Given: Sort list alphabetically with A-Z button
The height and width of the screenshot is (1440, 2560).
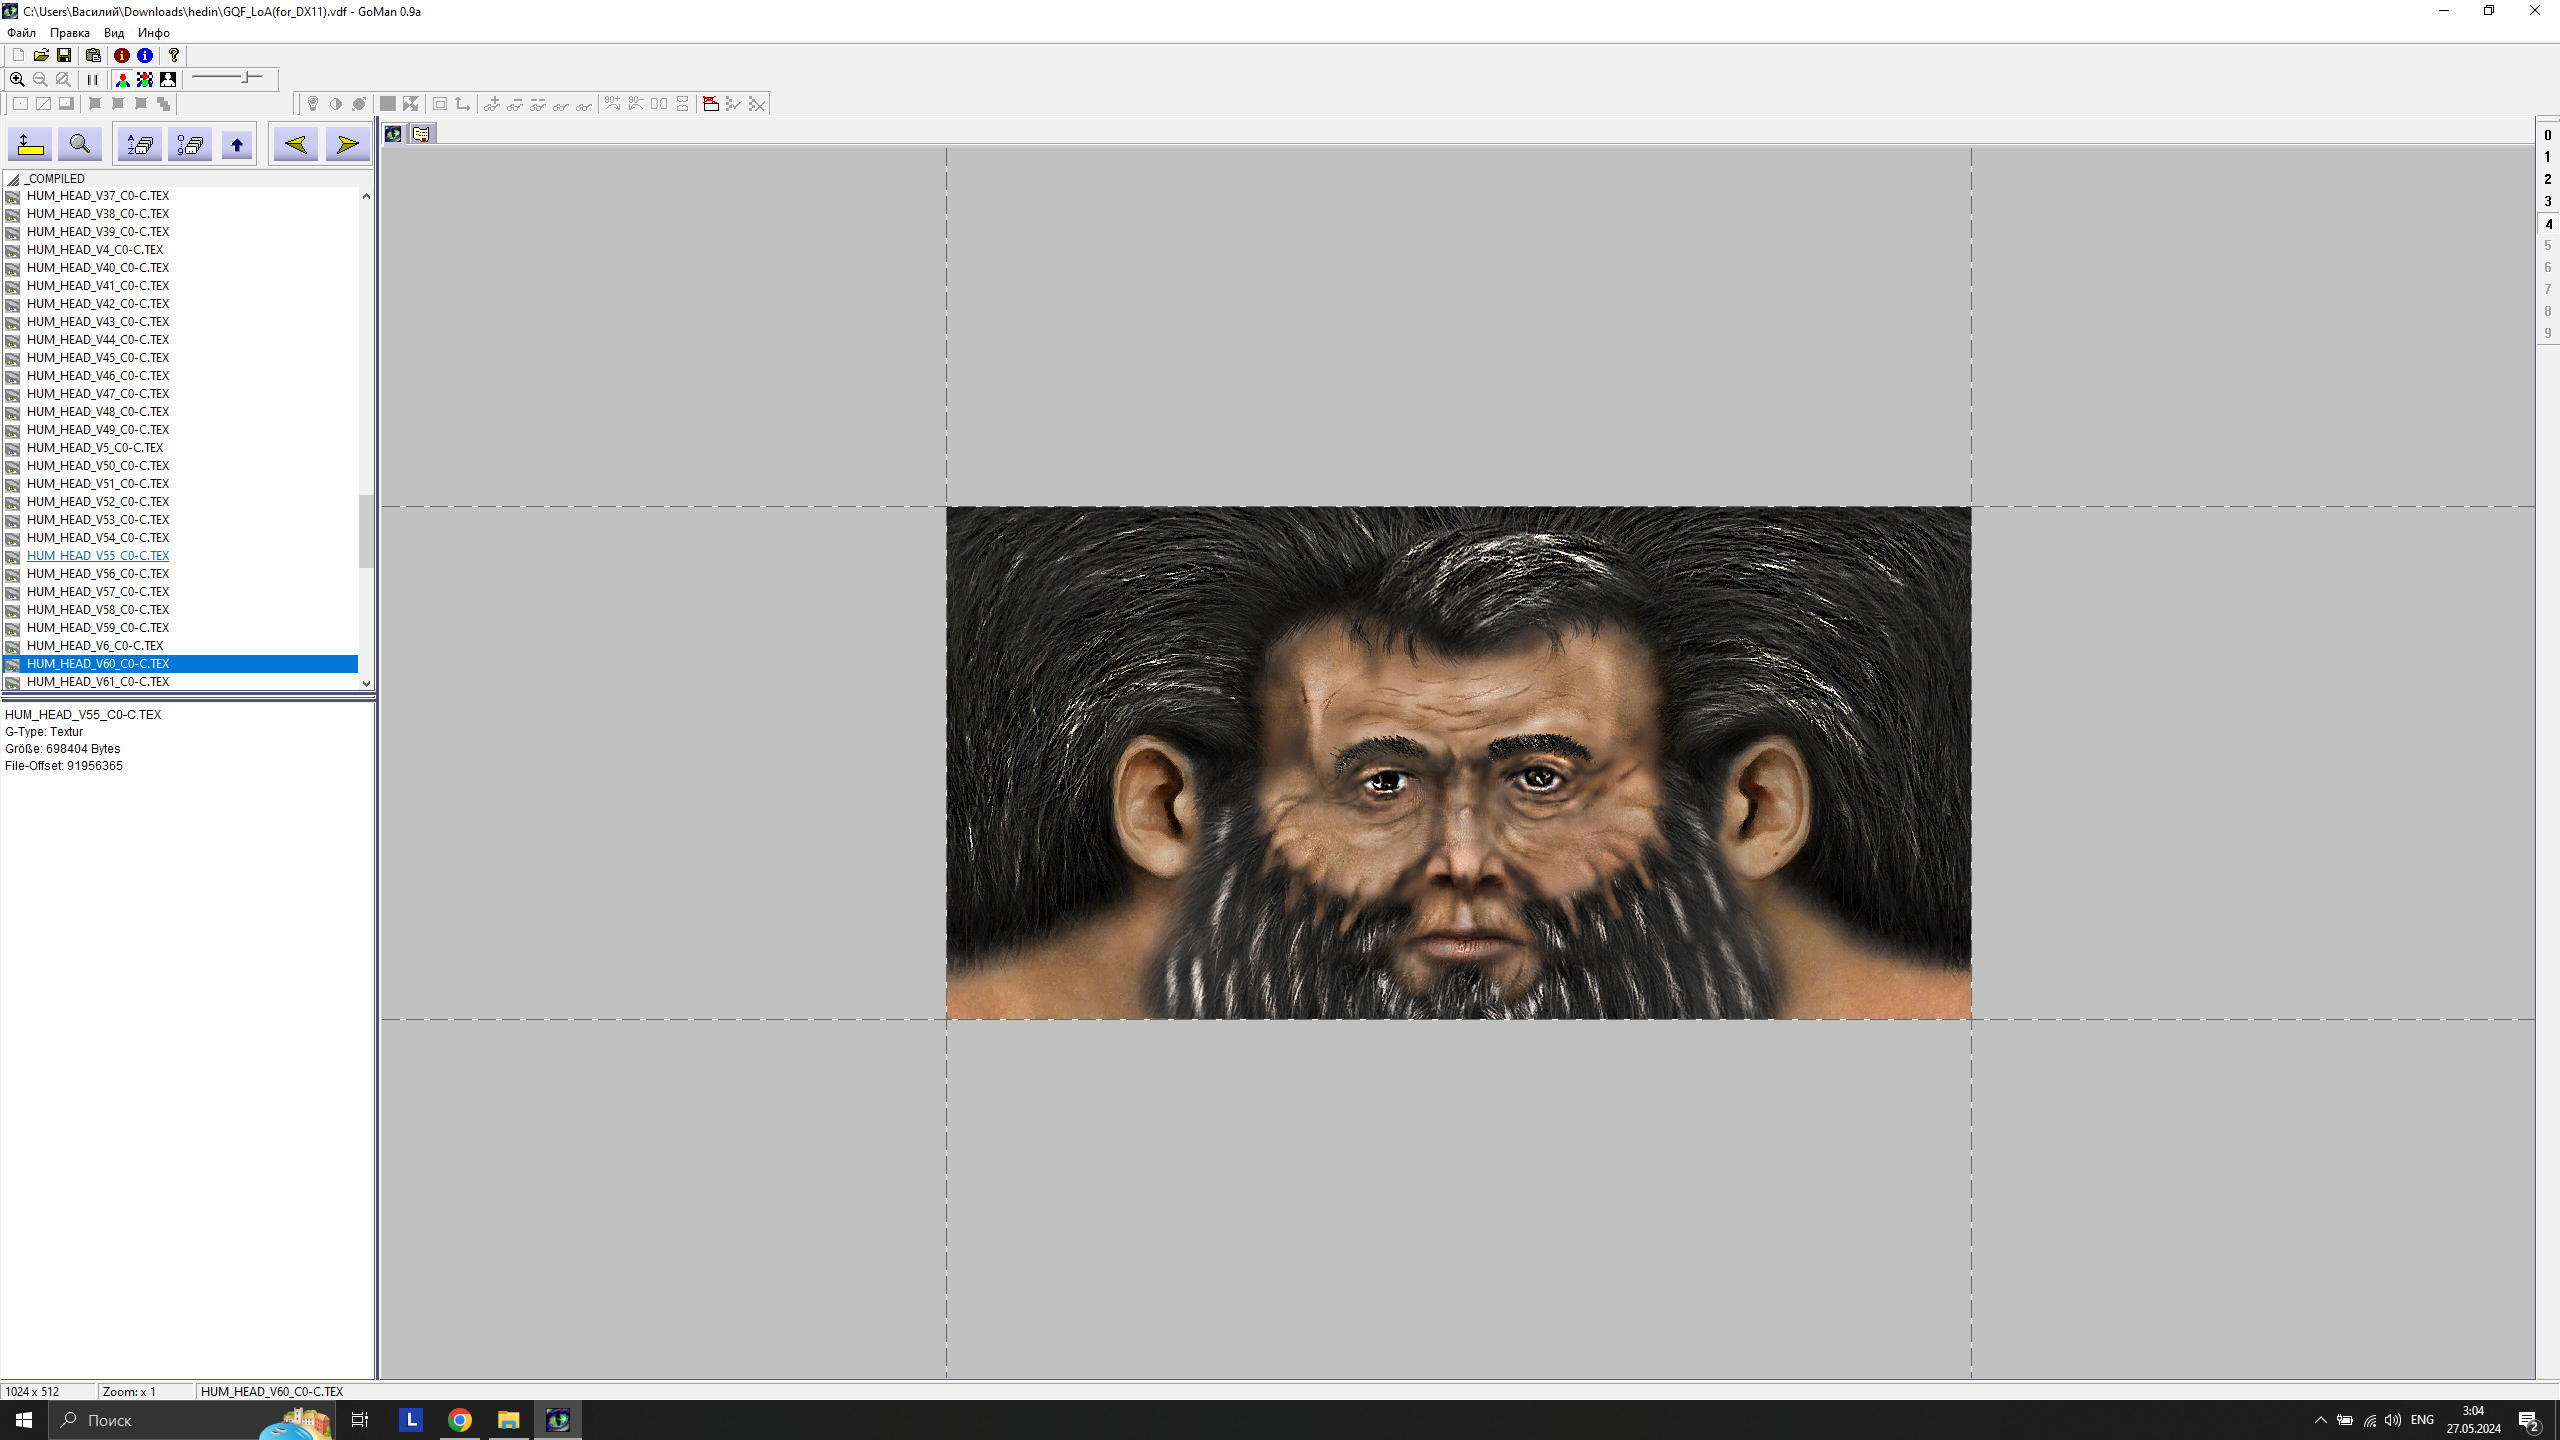Looking at the screenshot, I should tap(140, 145).
